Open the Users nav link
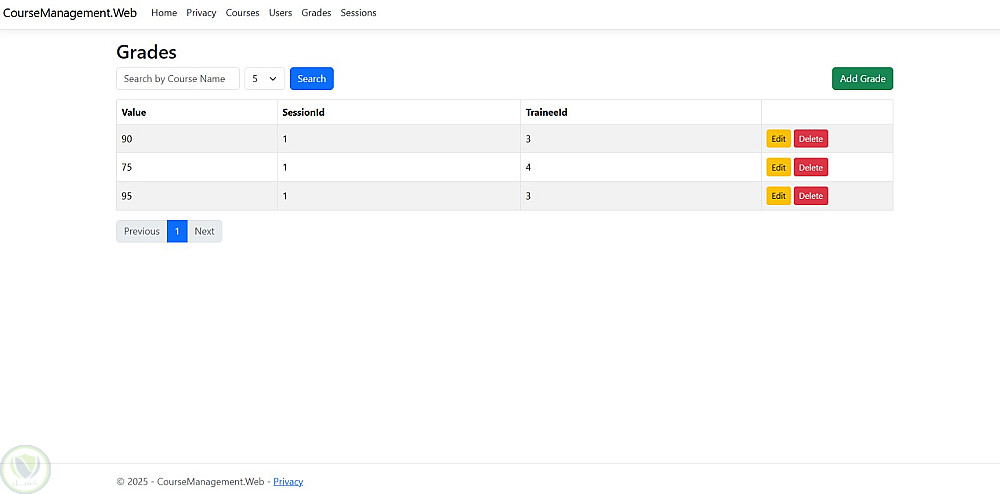 click(280, 13)
